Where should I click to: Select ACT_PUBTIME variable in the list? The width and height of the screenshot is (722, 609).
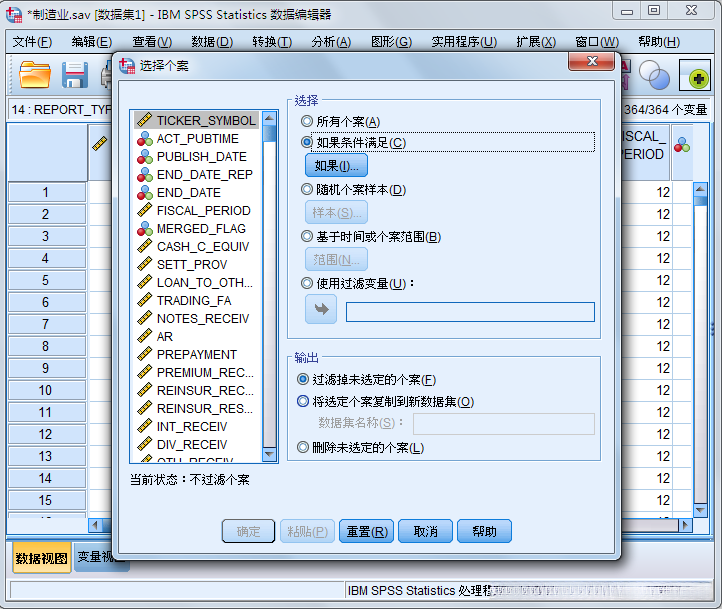[x=197, y=139]
